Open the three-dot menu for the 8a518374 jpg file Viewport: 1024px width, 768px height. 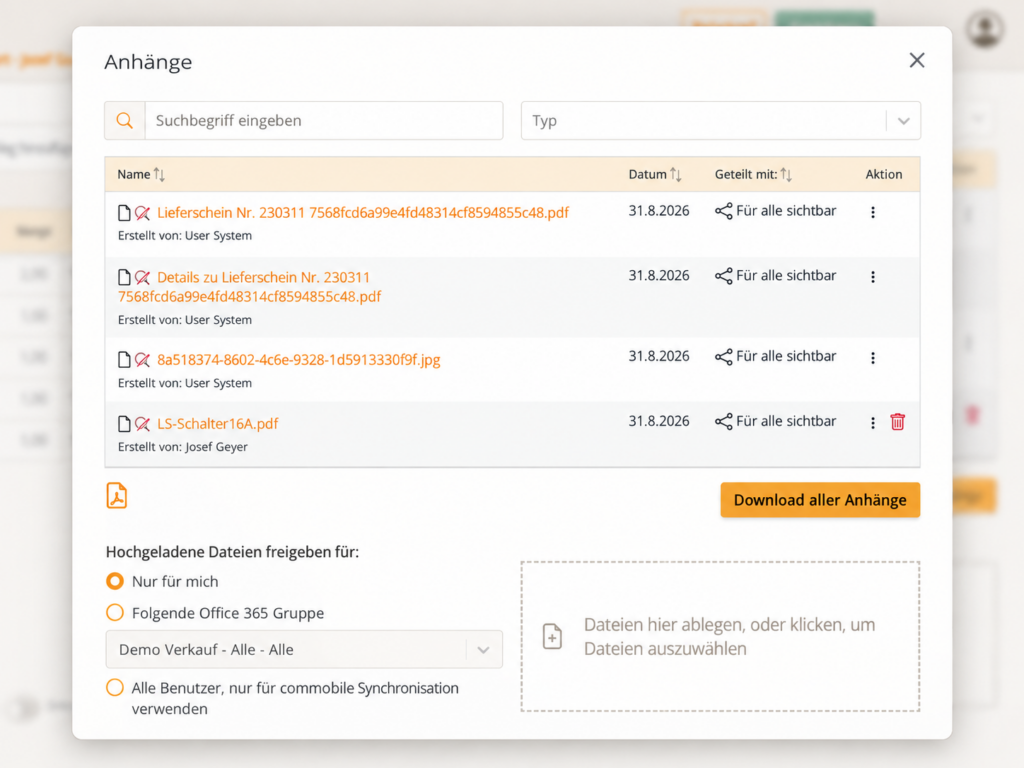(x=872, y=358)
